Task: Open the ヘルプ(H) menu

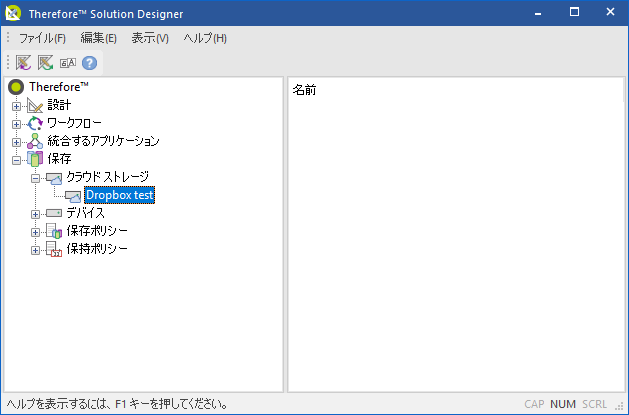Action: (205, 38)
